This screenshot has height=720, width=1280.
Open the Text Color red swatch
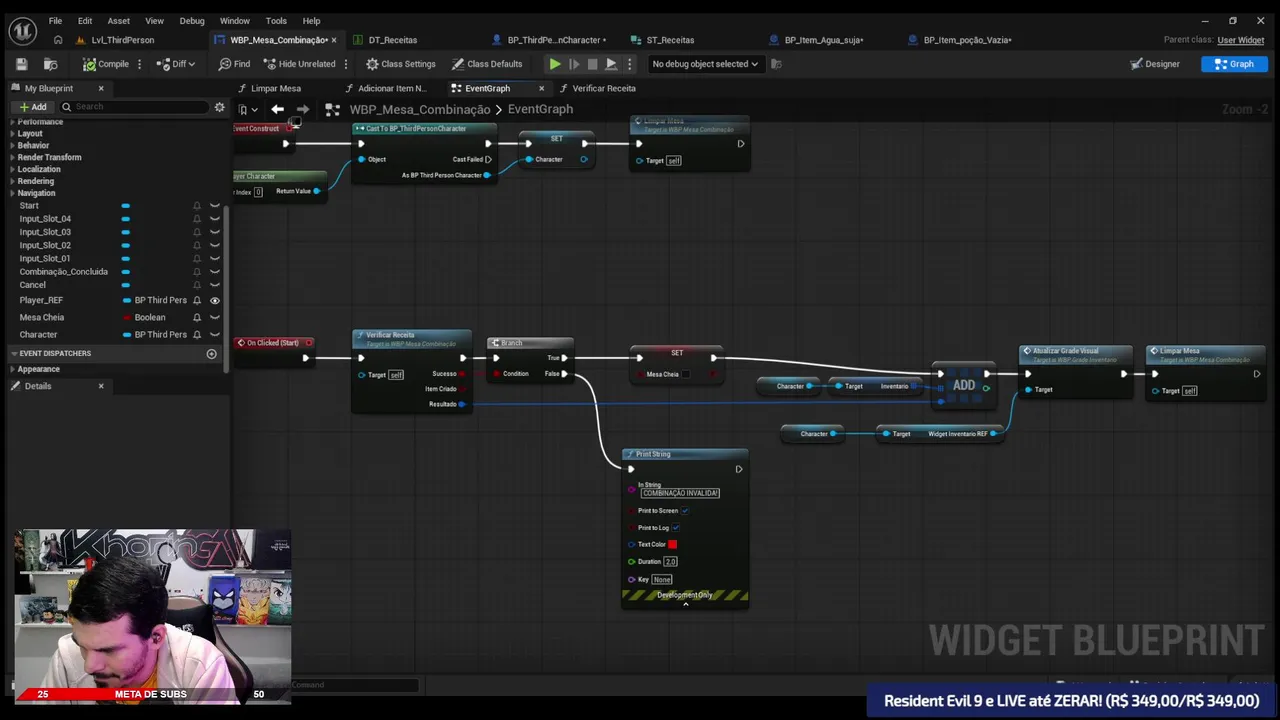(x=672, y=544)
